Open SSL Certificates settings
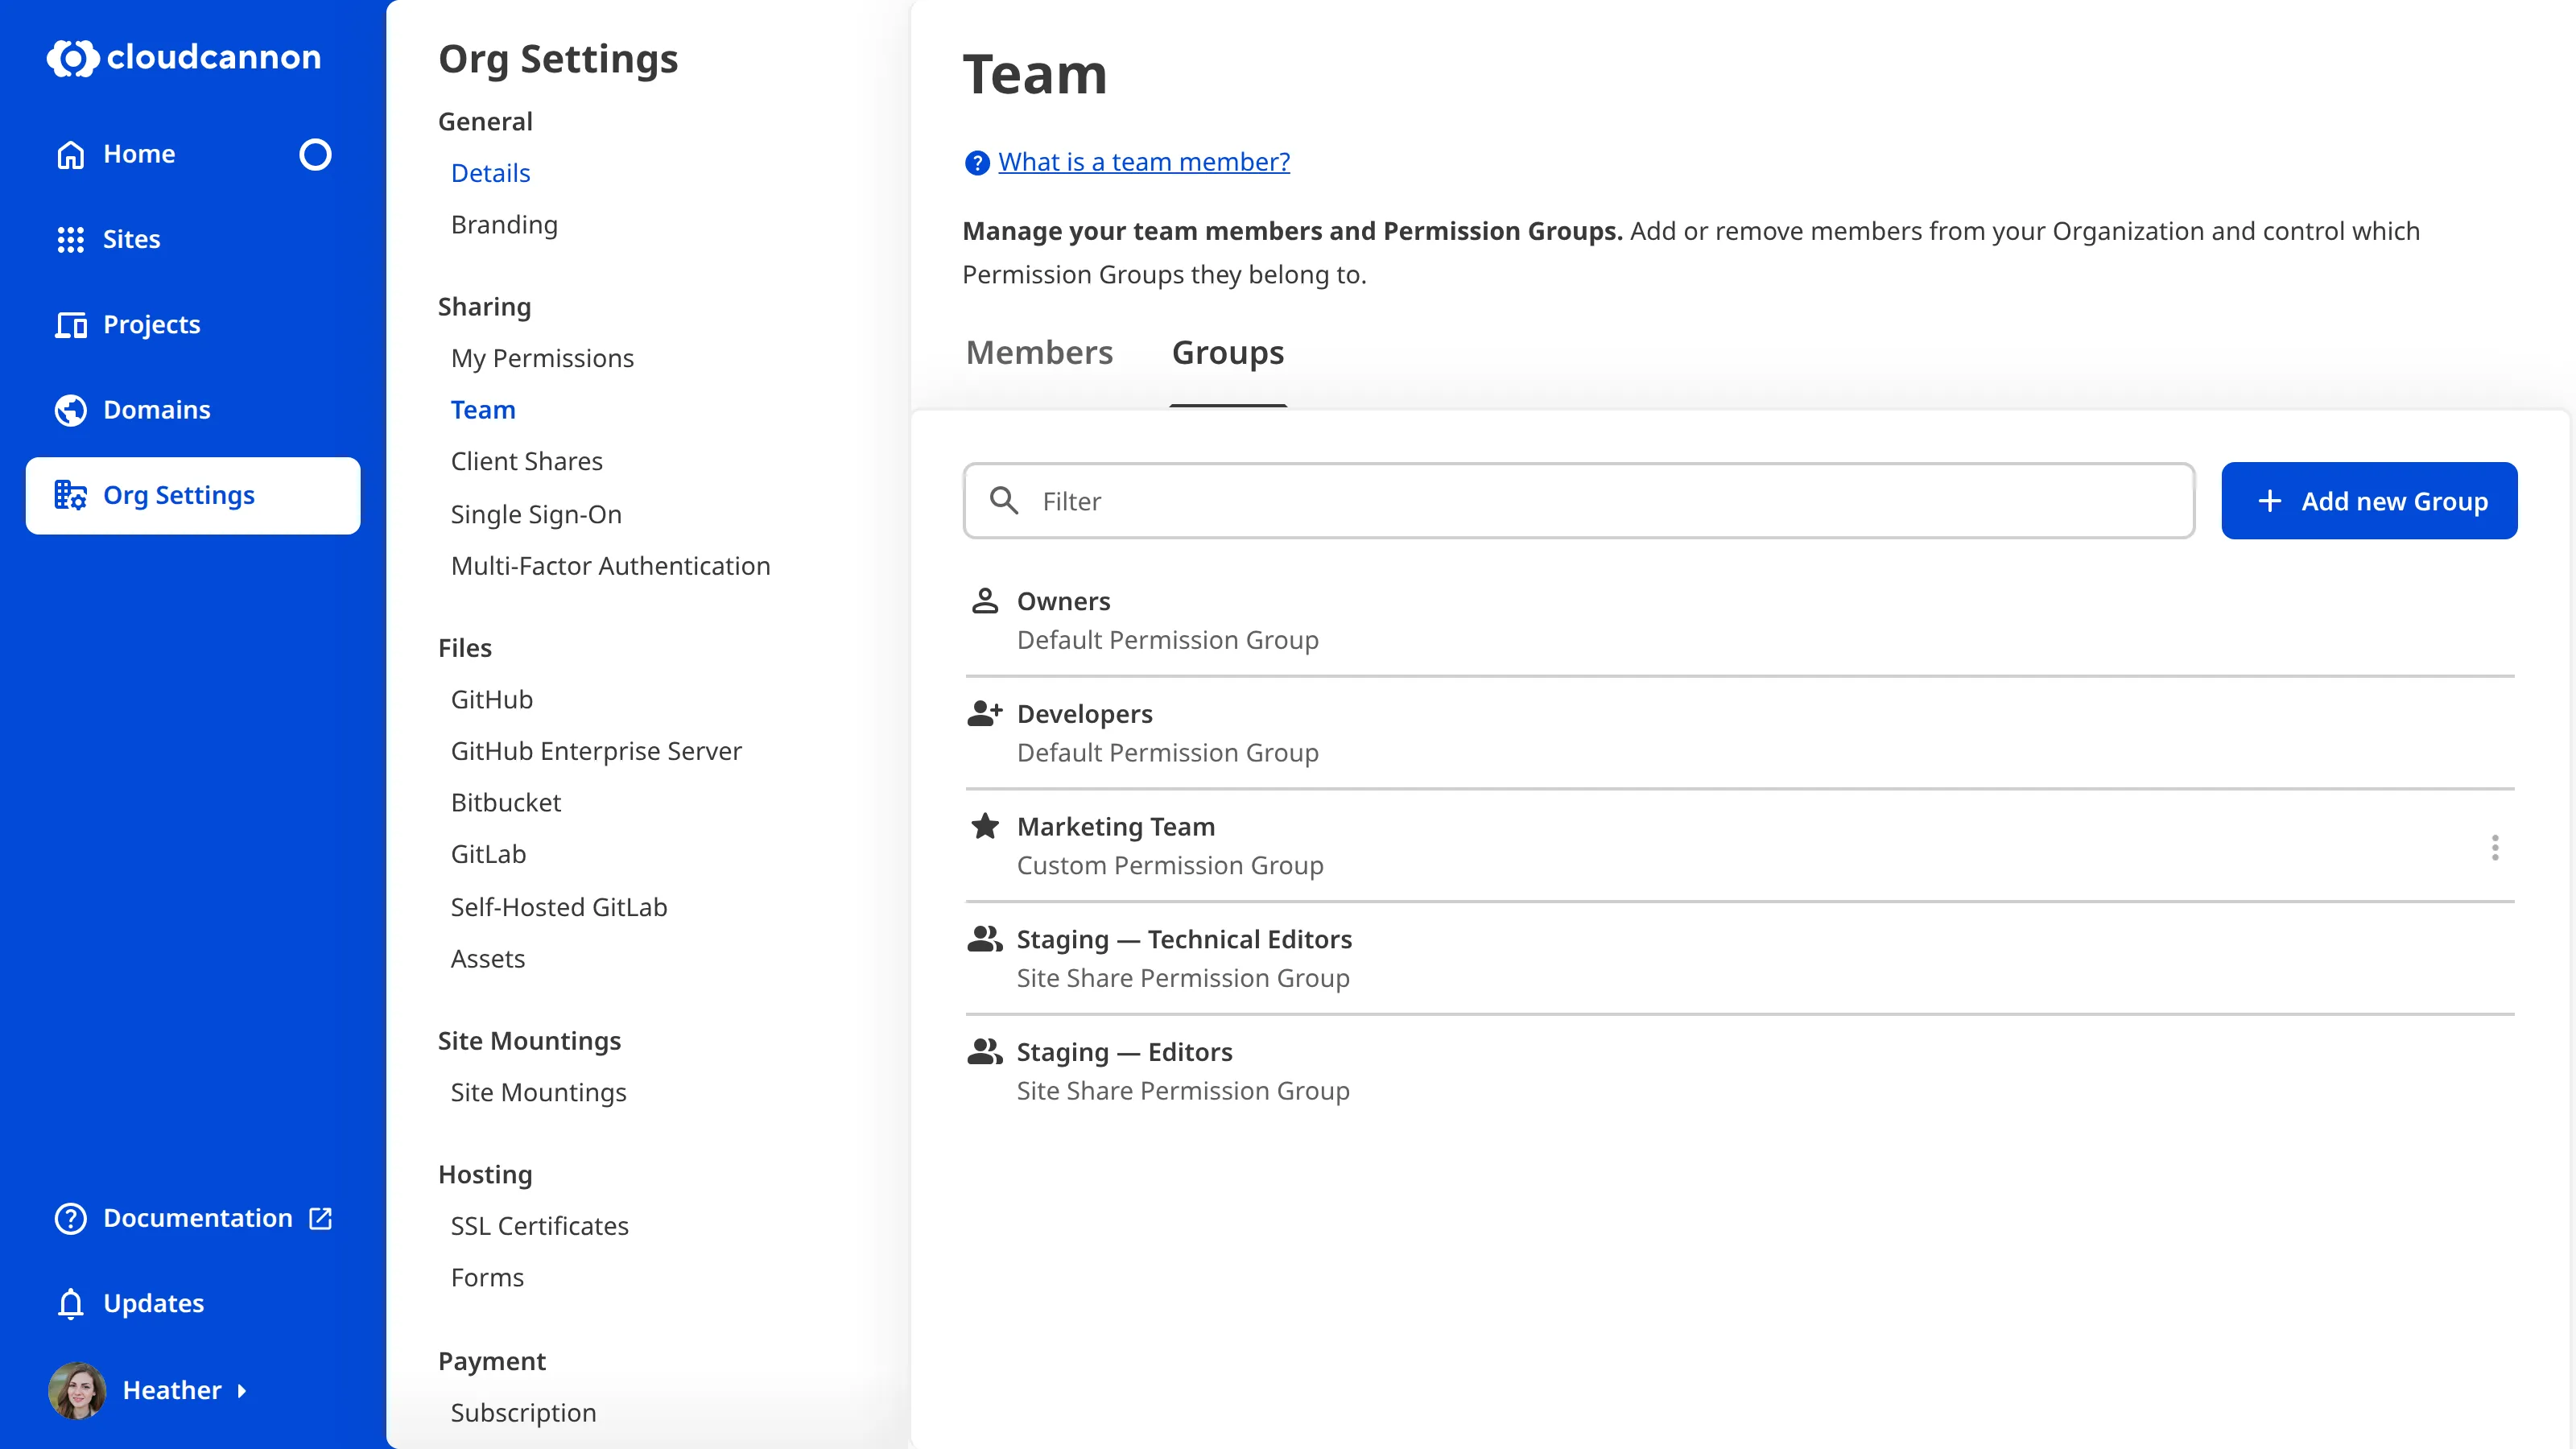 539,1226
